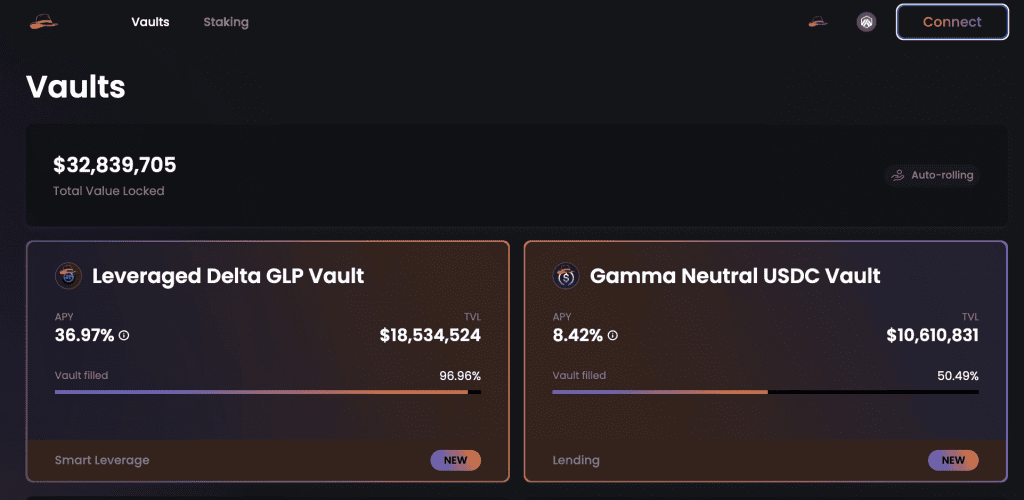Click the $32,839,705 Total Value Locked figure

(115, 165)
